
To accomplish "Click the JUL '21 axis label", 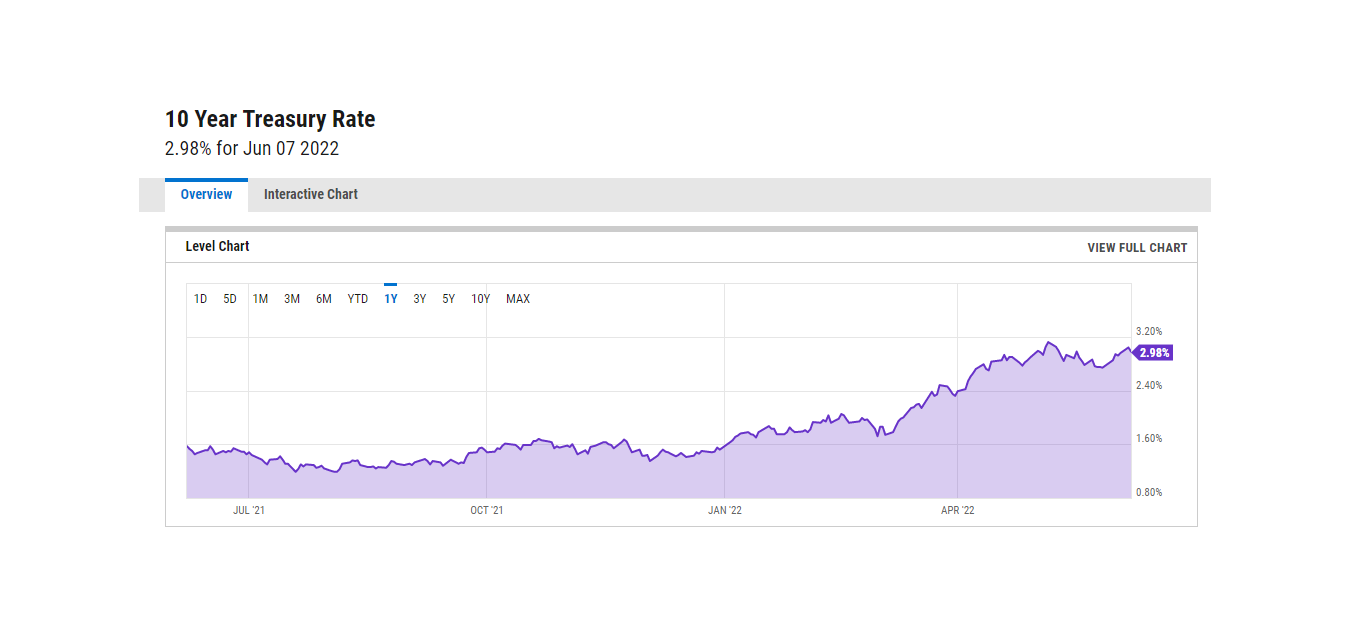I will 249,510.
